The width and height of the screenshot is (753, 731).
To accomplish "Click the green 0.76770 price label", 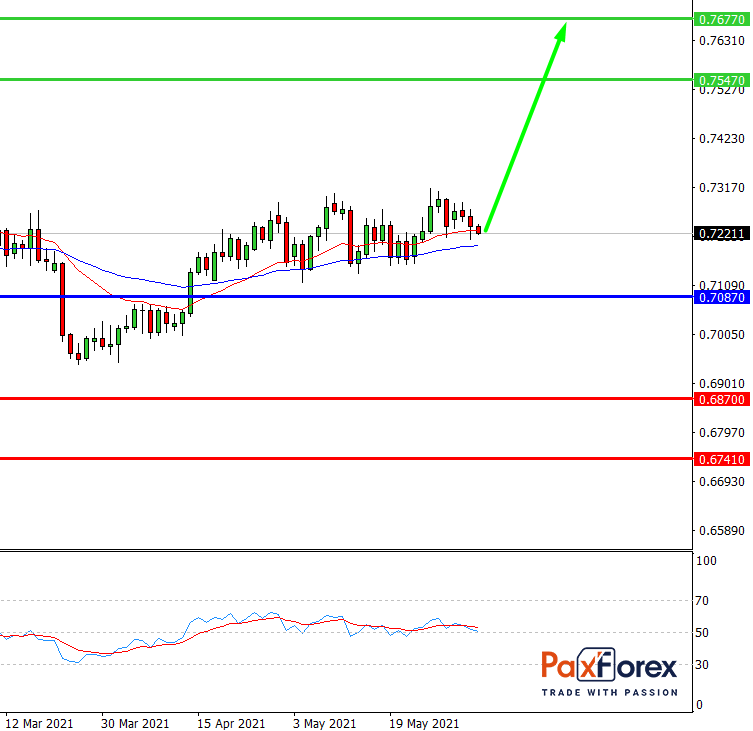I will 722,19.
